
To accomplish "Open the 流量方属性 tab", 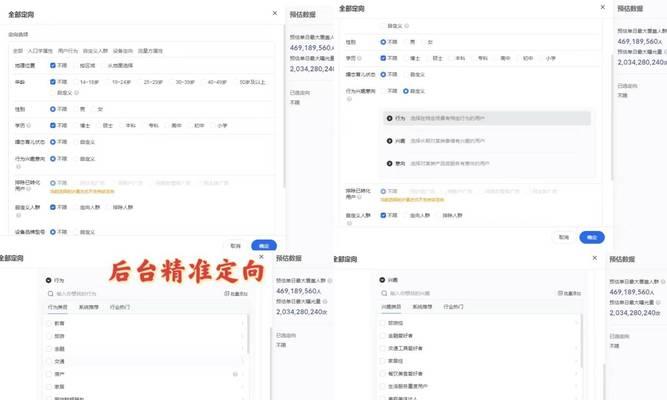I will pos(150,51).
